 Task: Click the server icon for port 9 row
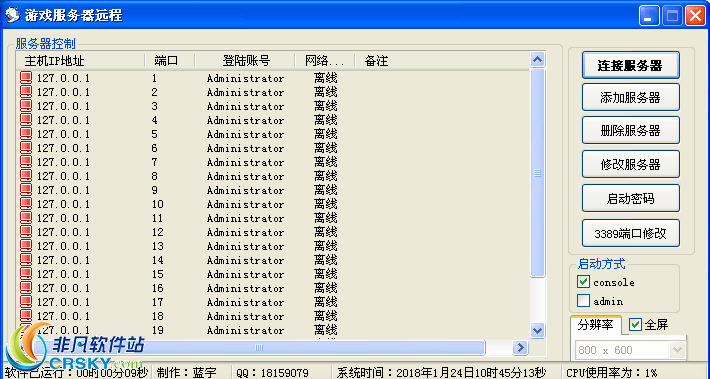(26, 190)
